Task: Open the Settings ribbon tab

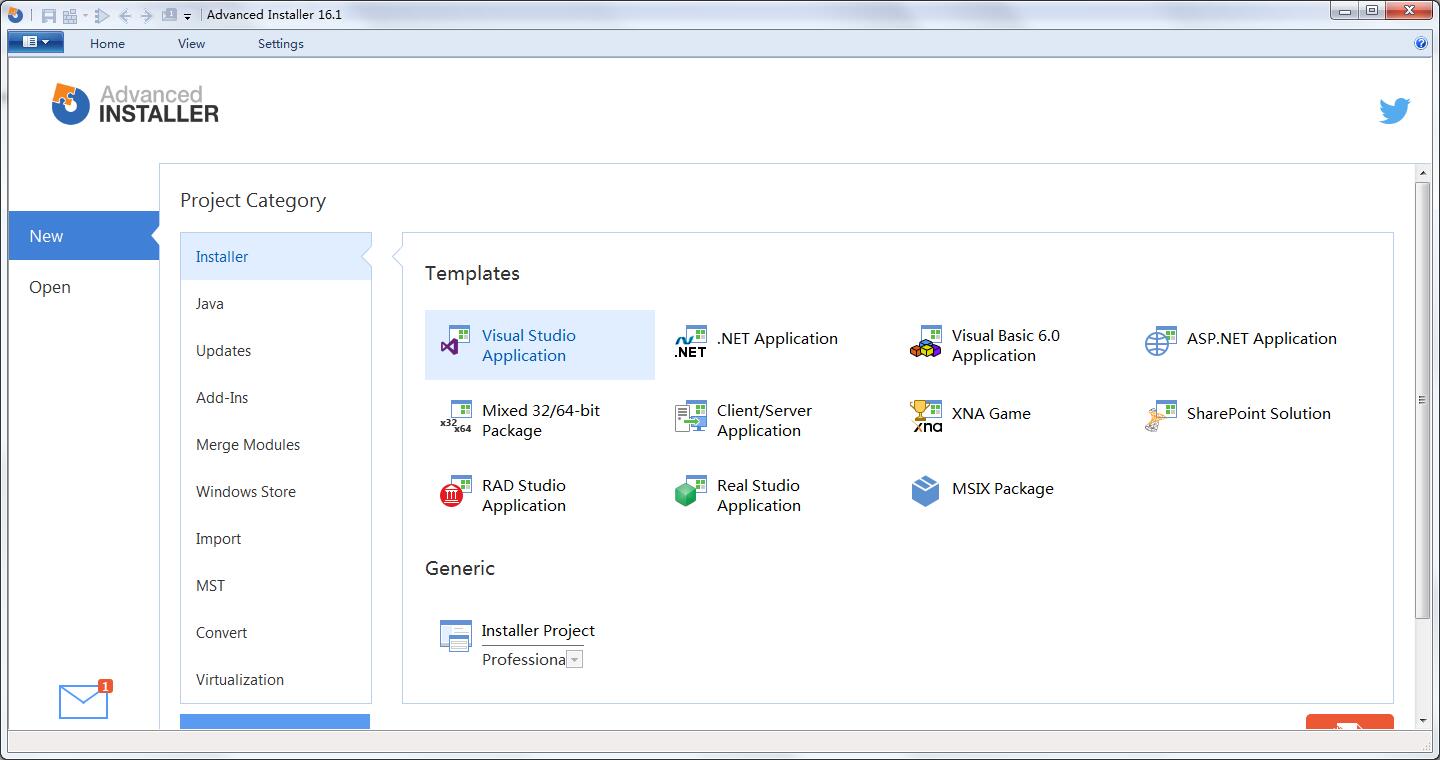Action: point(281,44)
